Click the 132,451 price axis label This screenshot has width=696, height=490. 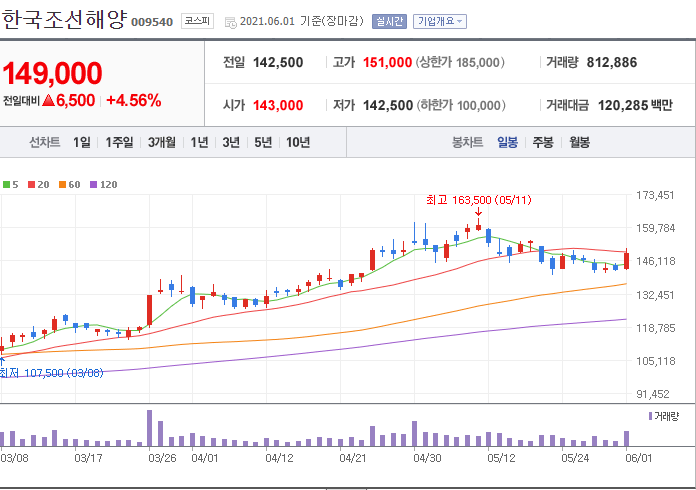(655, 295)
